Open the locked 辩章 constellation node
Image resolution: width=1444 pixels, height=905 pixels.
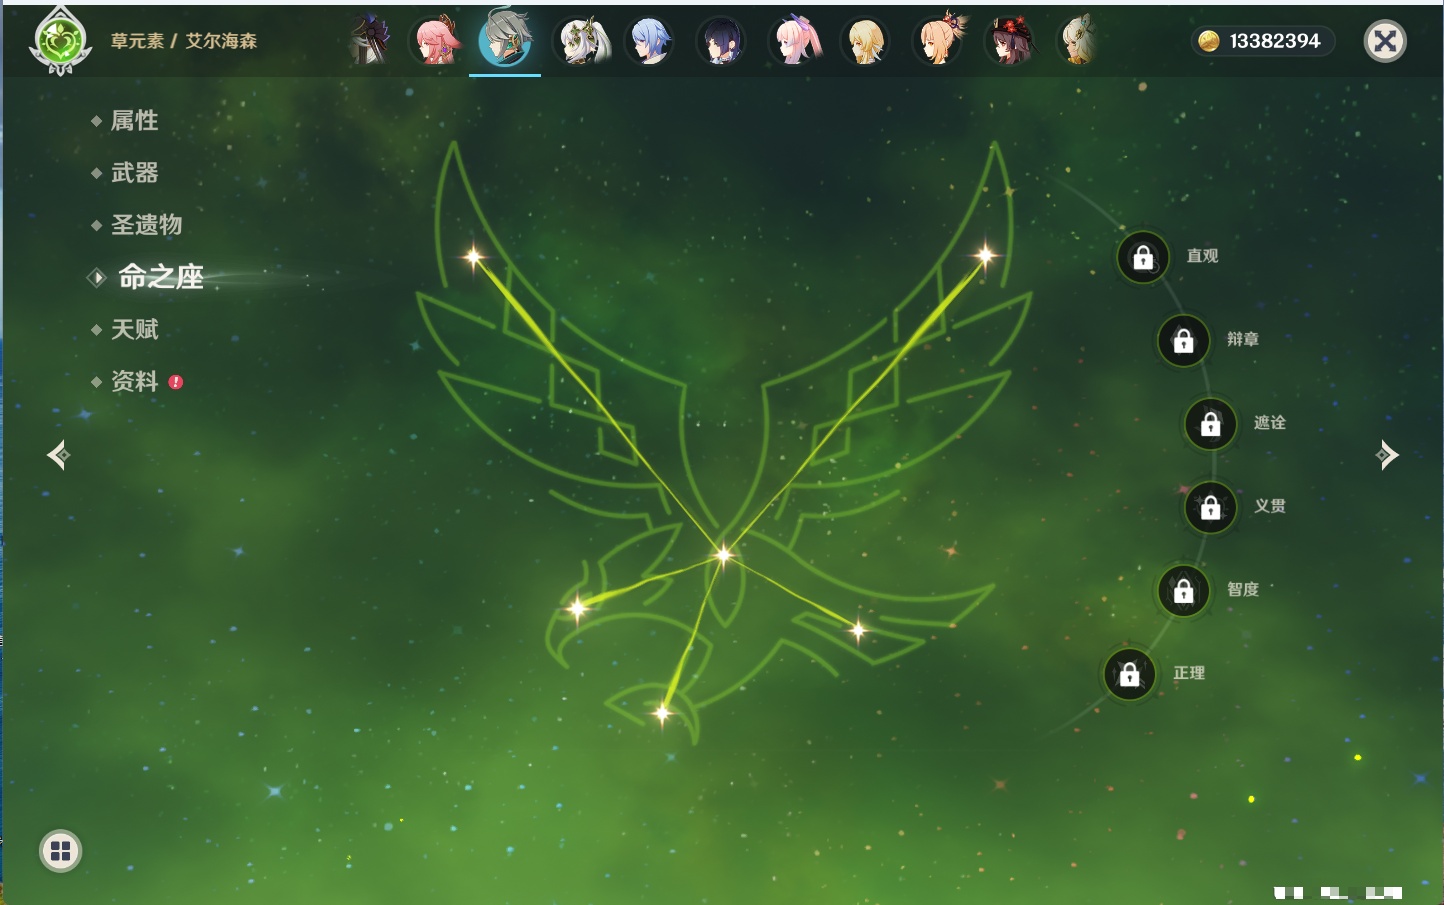[1183, 340]
